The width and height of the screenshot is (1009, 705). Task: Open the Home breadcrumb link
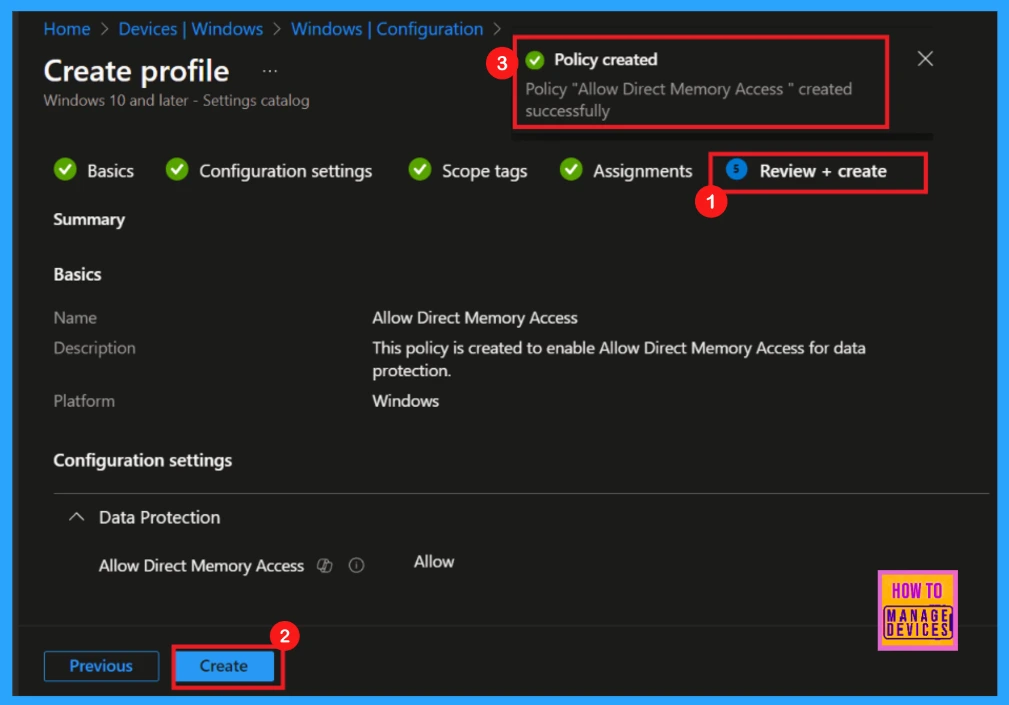(x=67, y=29)
